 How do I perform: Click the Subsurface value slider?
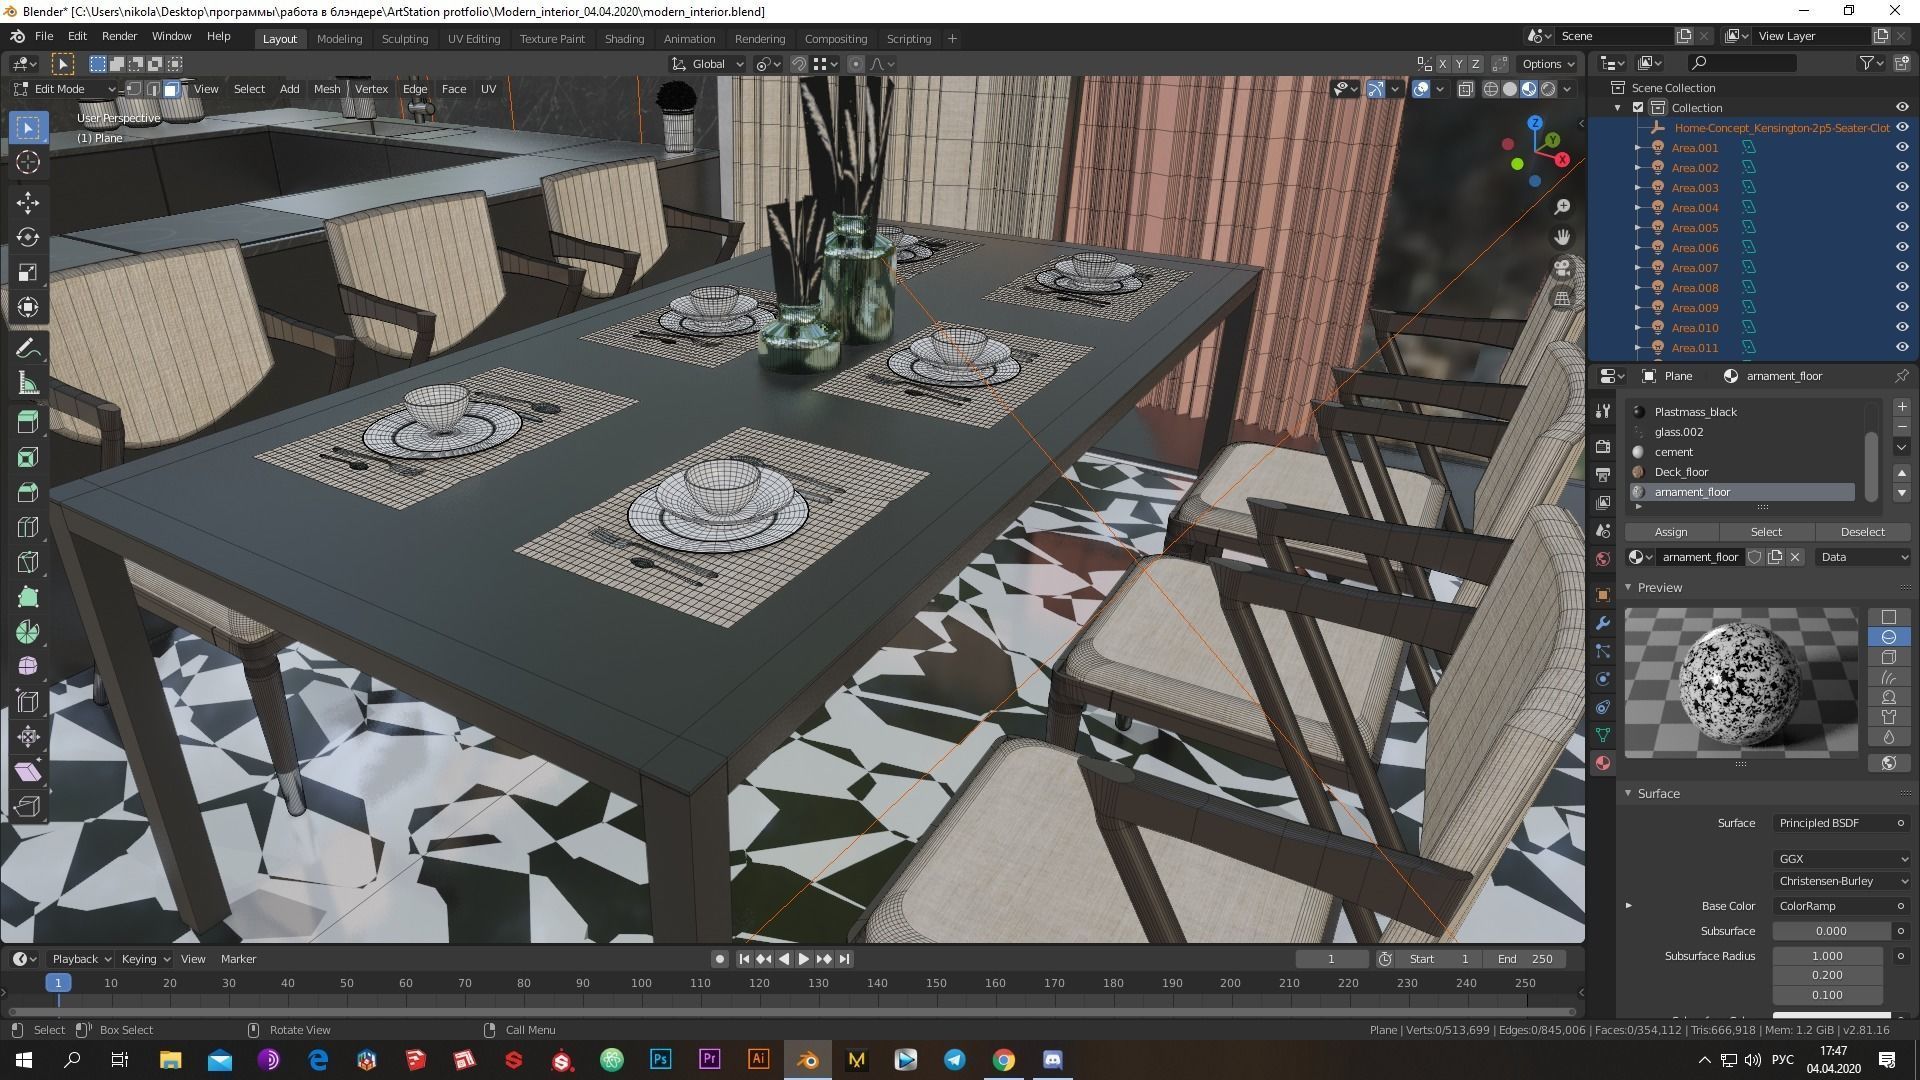click(1831, 931)
